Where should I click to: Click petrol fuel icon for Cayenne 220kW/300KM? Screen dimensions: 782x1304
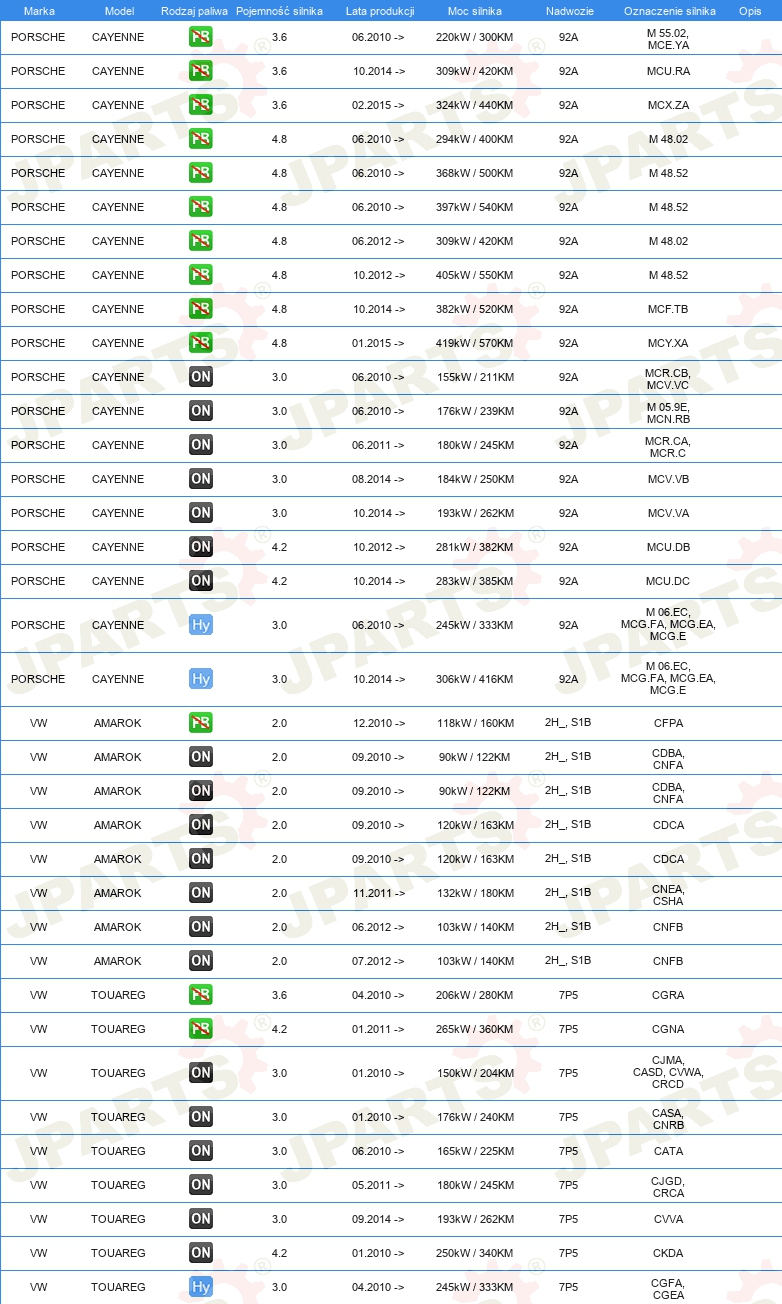point(201,37)
